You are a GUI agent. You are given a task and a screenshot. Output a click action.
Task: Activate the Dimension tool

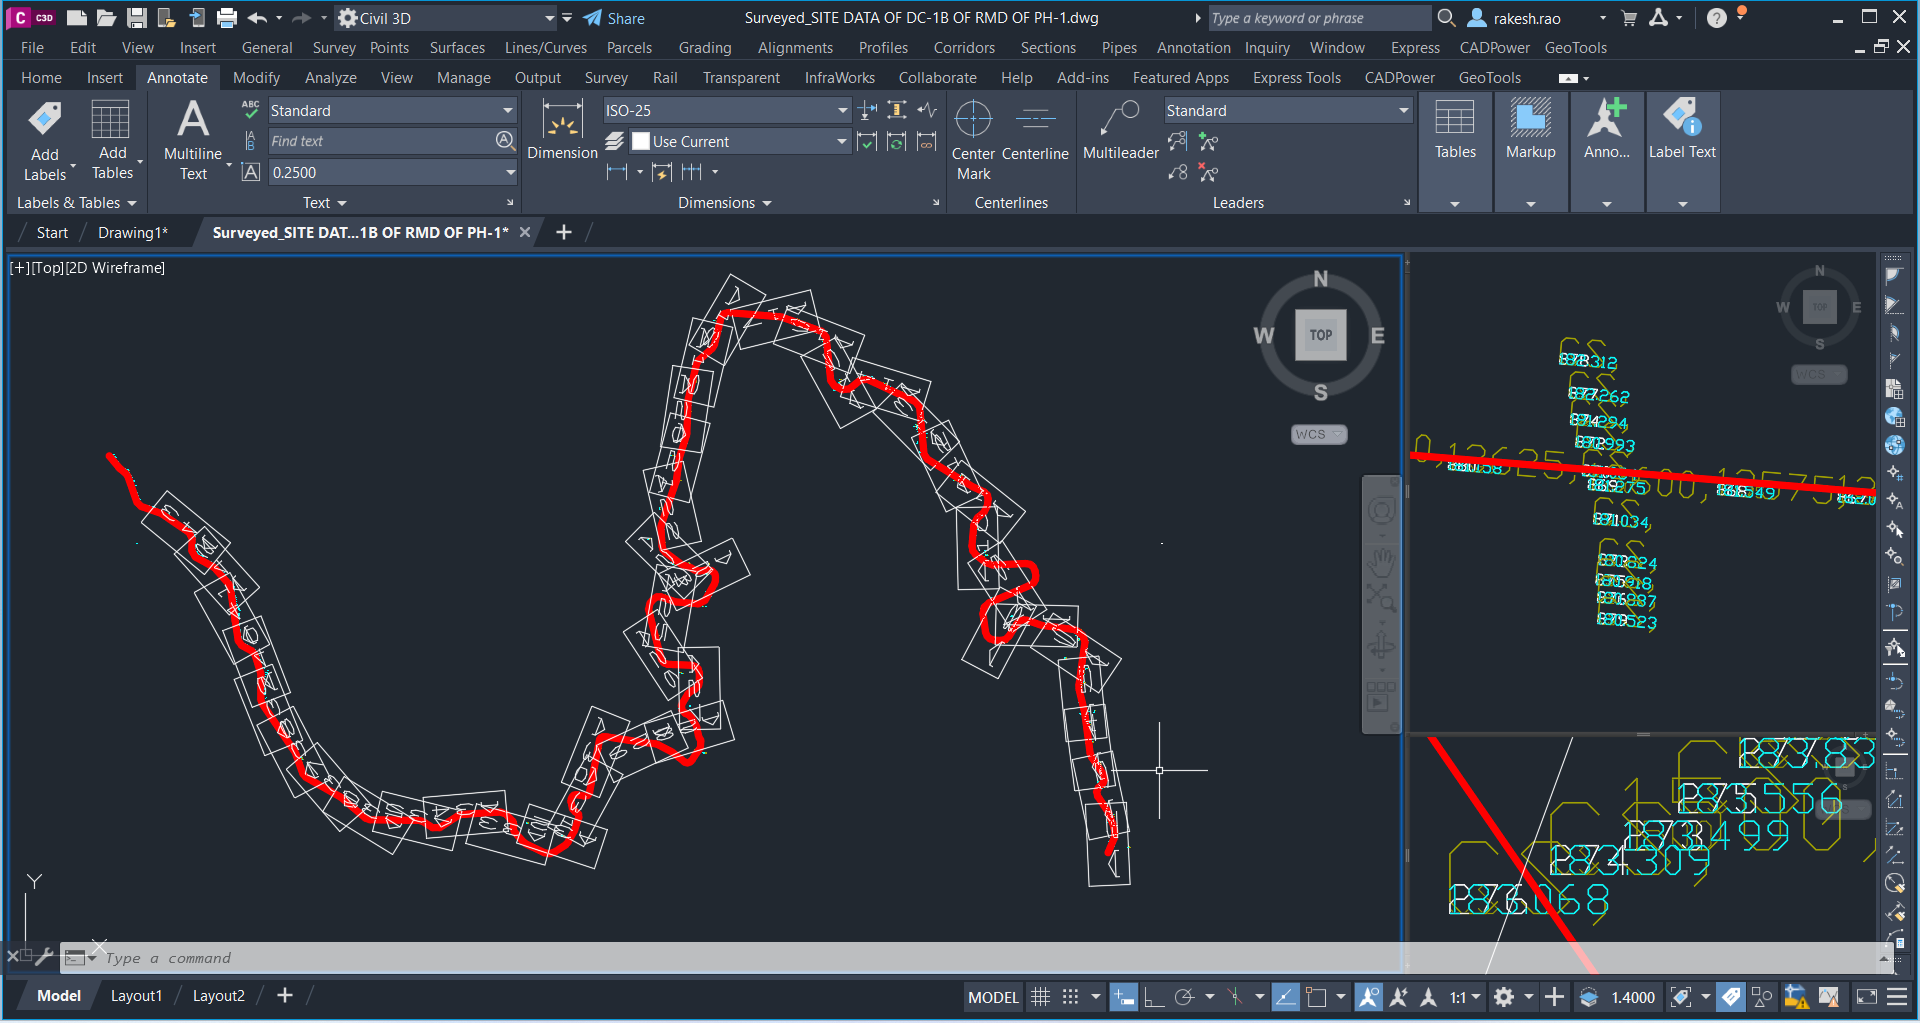561,130
